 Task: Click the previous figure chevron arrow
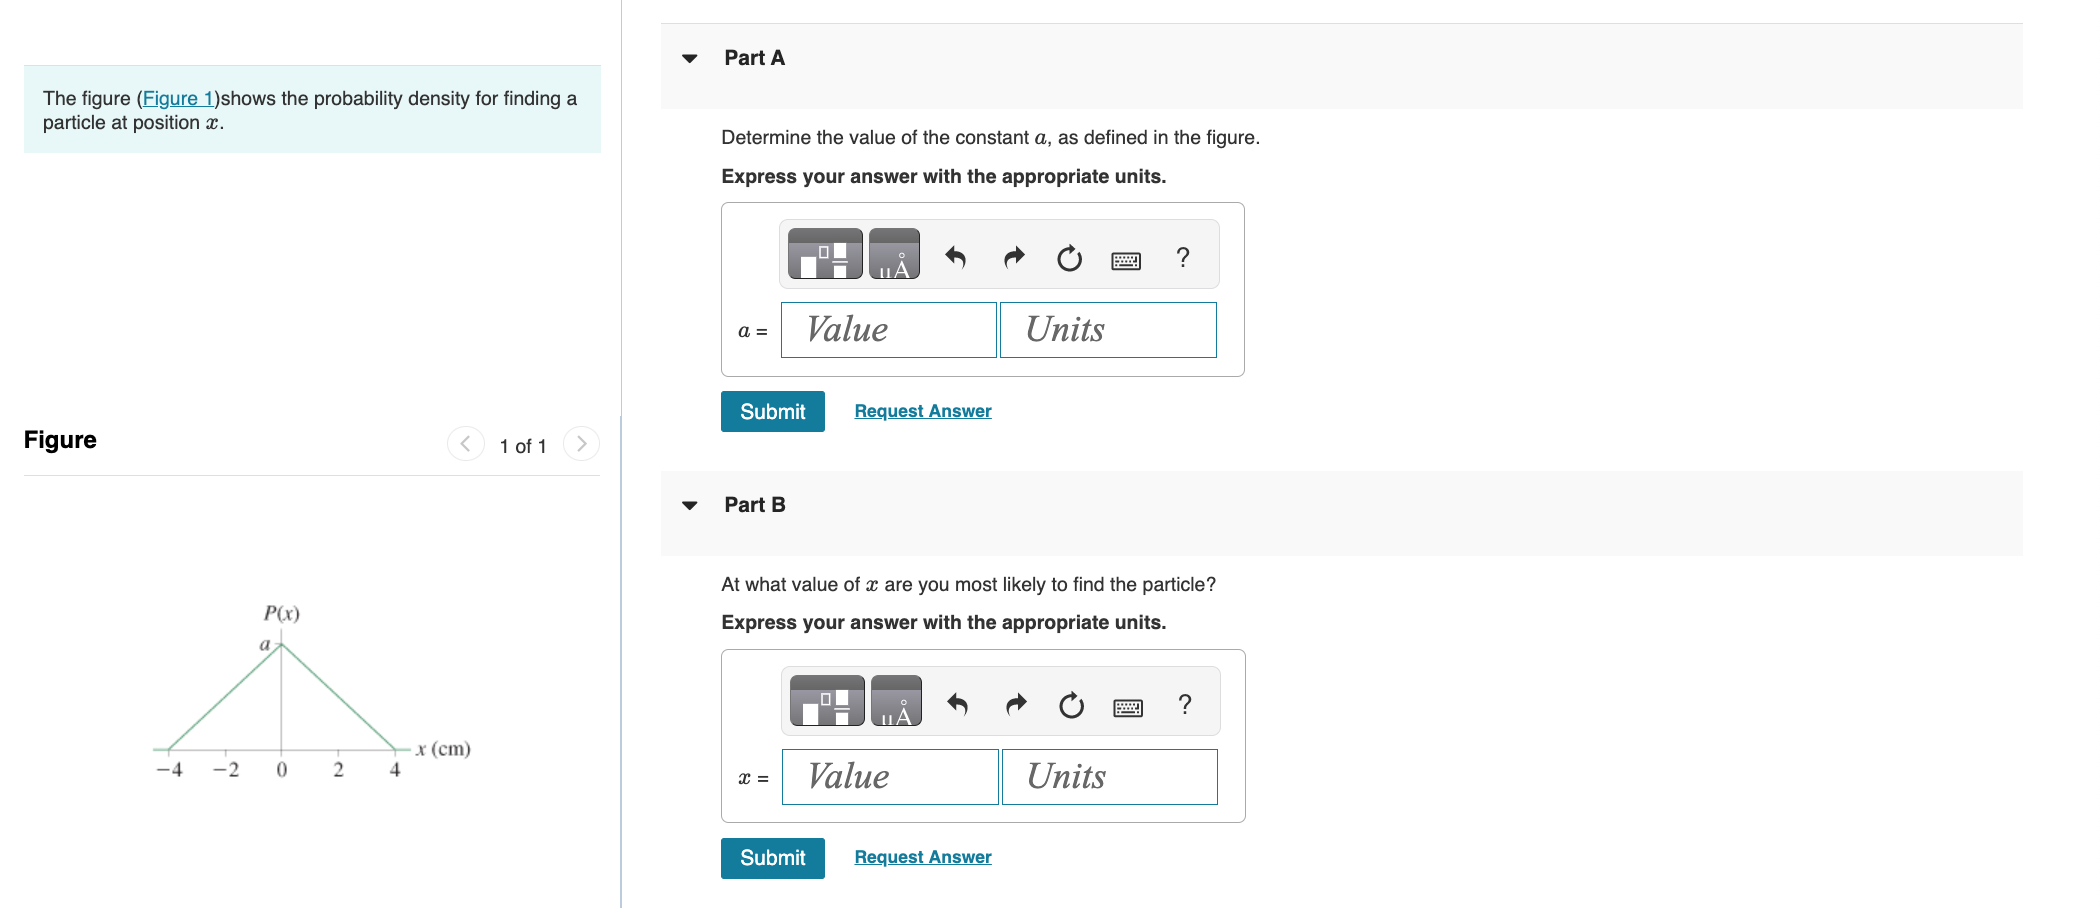click(x=465, y=443)
